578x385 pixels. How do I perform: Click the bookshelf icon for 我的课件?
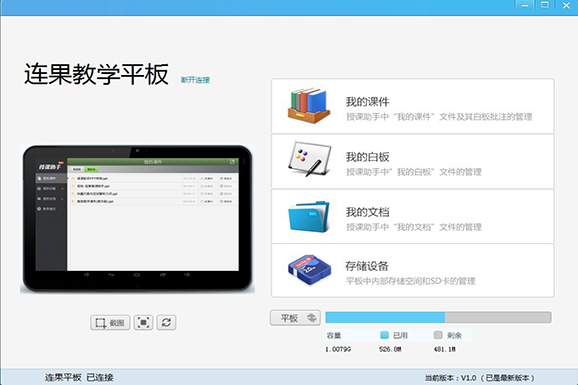click(x=309, y=105)
